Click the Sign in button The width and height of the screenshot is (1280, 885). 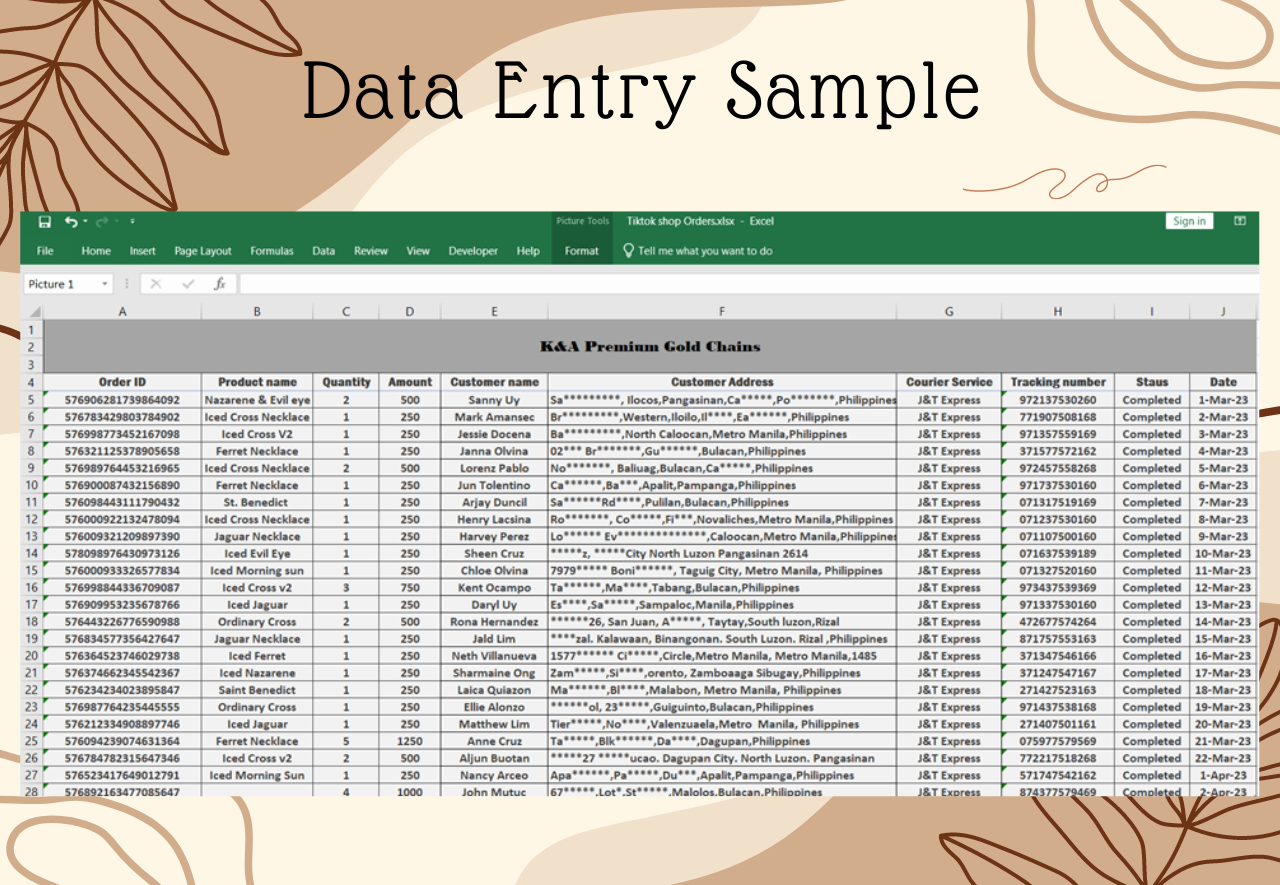(x=1189, y=221)
